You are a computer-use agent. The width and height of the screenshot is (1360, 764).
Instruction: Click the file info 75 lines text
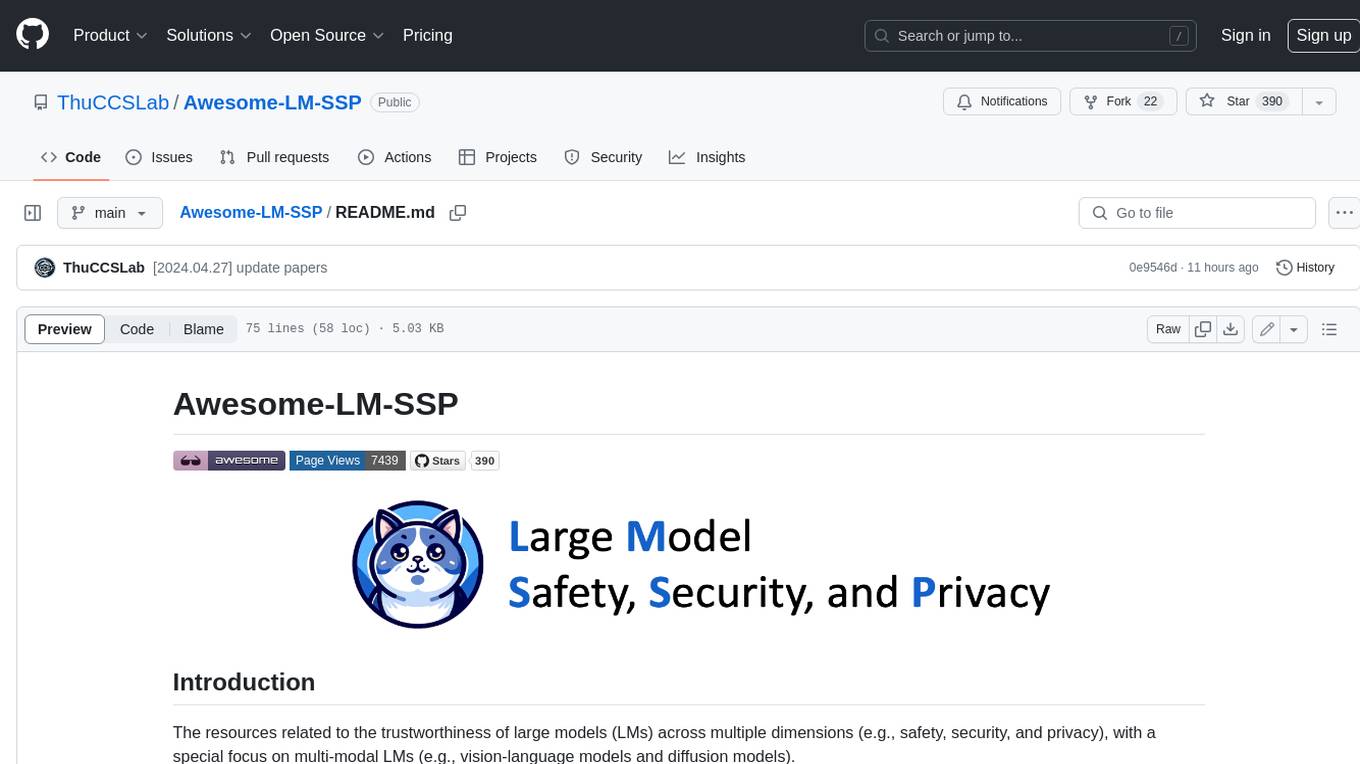[x=344, y=329]
